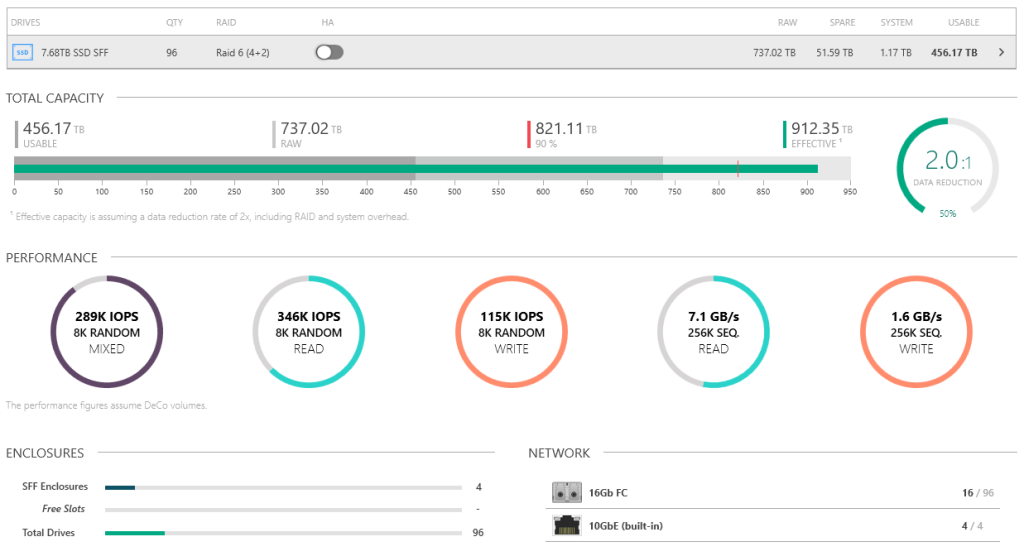
Task: Click the 16Gb FC port icon
Action: (x=564, y=493)
